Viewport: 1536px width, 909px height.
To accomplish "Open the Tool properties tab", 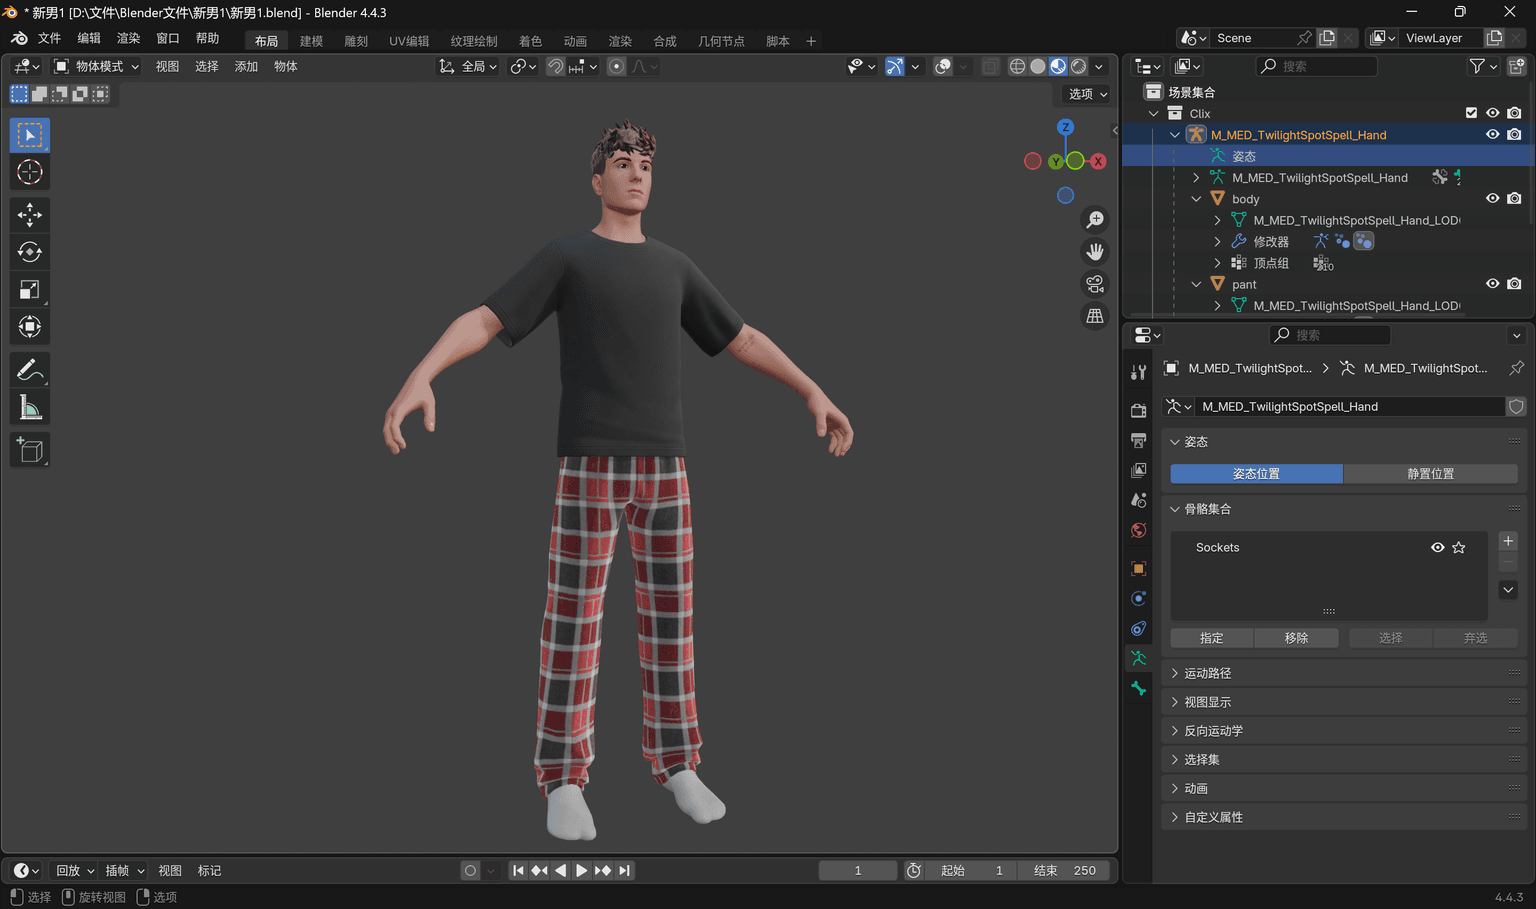I will coord(1138,372).
